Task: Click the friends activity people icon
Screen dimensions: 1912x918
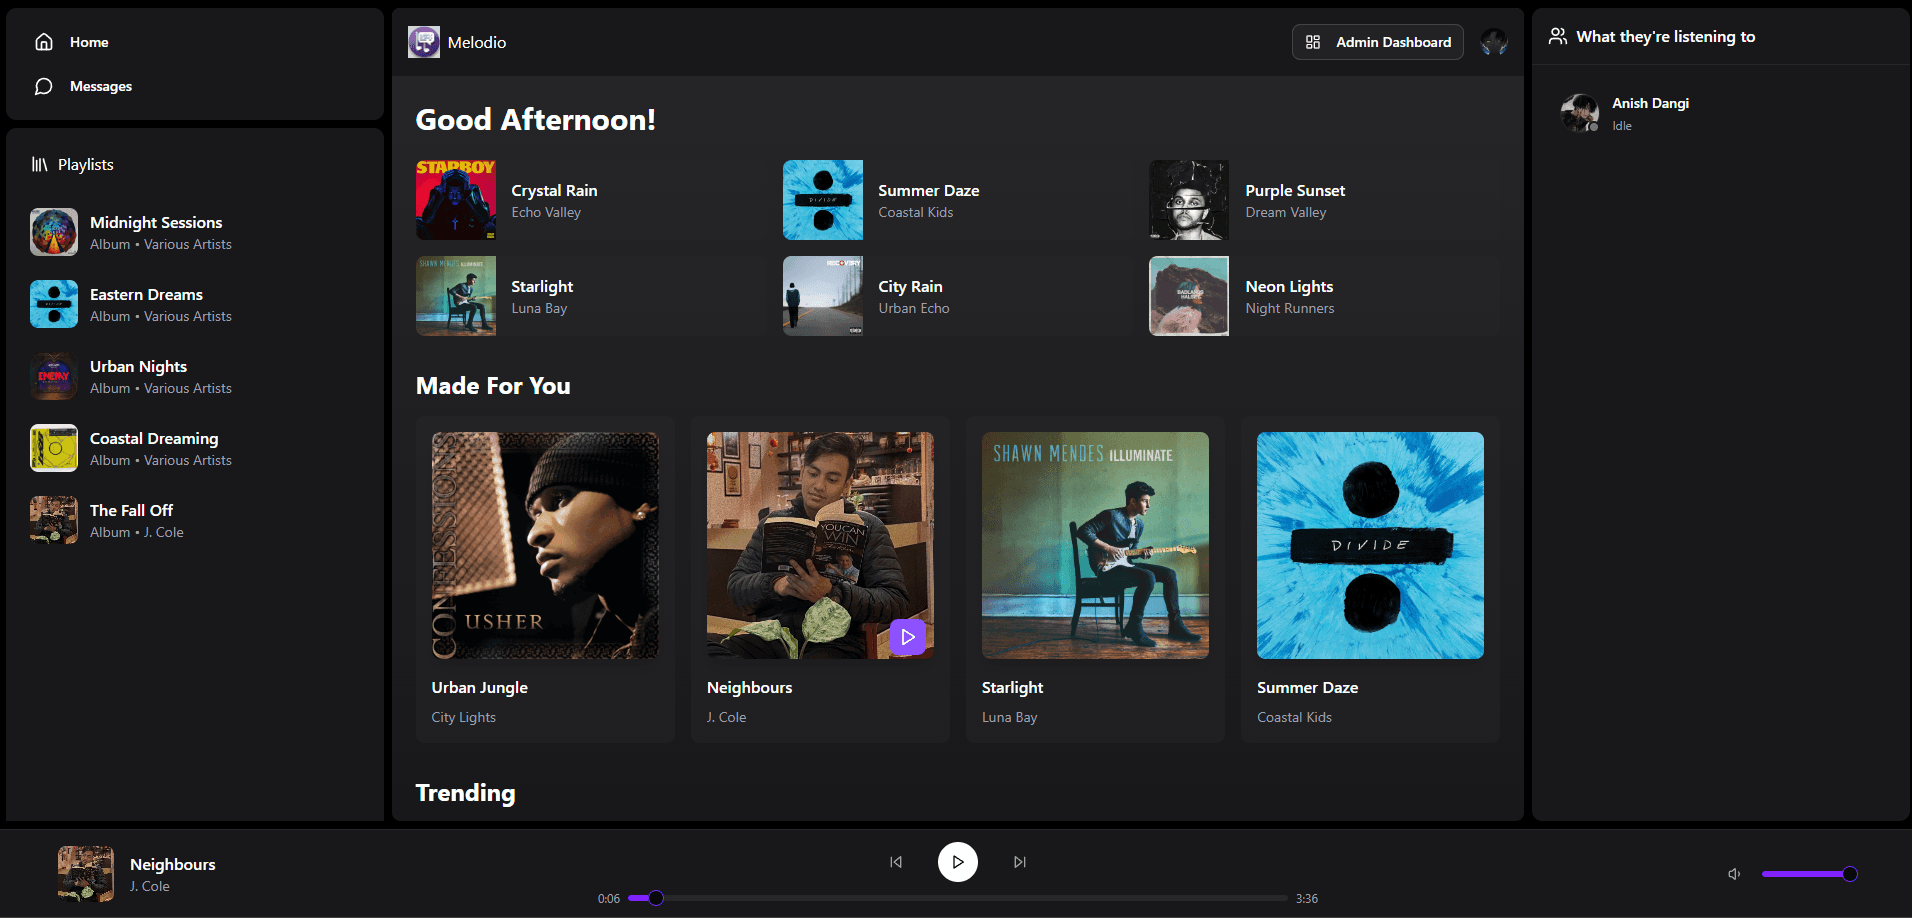Action: (1558, 37)
